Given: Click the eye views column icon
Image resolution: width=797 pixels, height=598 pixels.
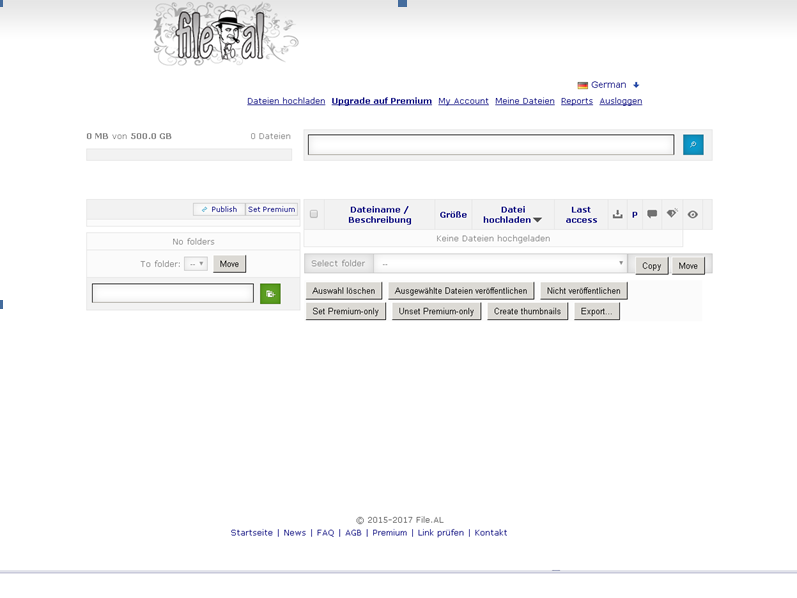Looking at the screenshot, I should click(692, 215).
